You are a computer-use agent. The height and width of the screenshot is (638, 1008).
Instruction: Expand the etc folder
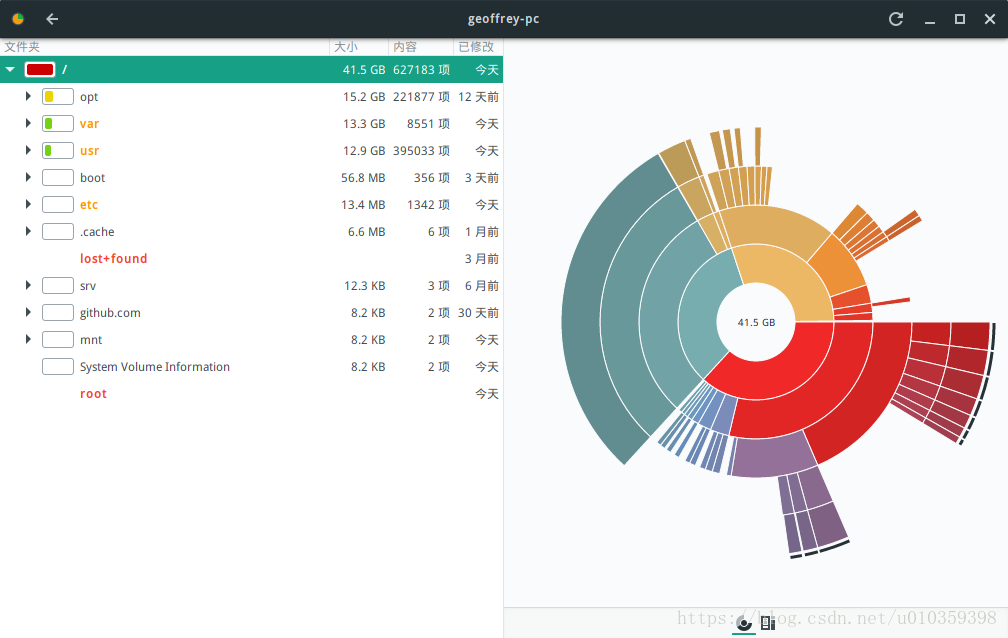coord(28,205)
